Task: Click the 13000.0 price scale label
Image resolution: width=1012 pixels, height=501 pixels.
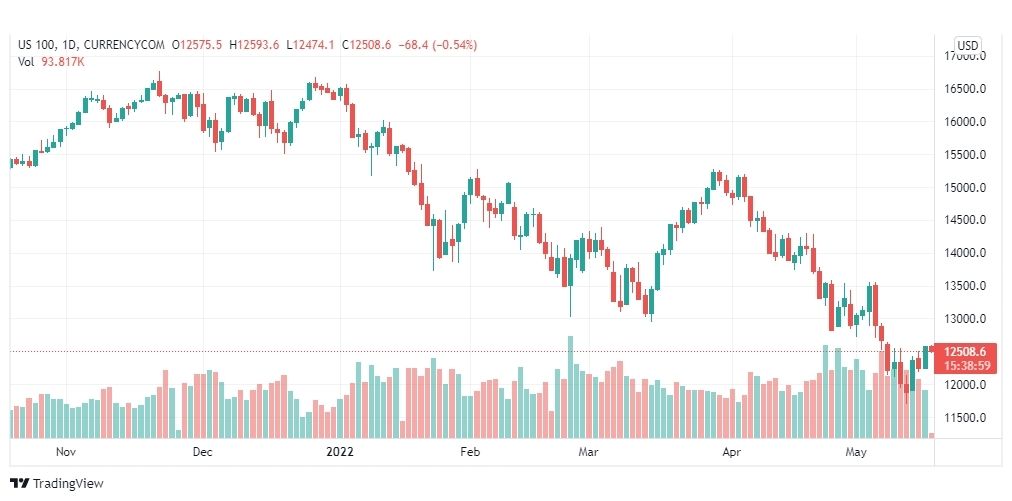Action: tap(965, 319)
